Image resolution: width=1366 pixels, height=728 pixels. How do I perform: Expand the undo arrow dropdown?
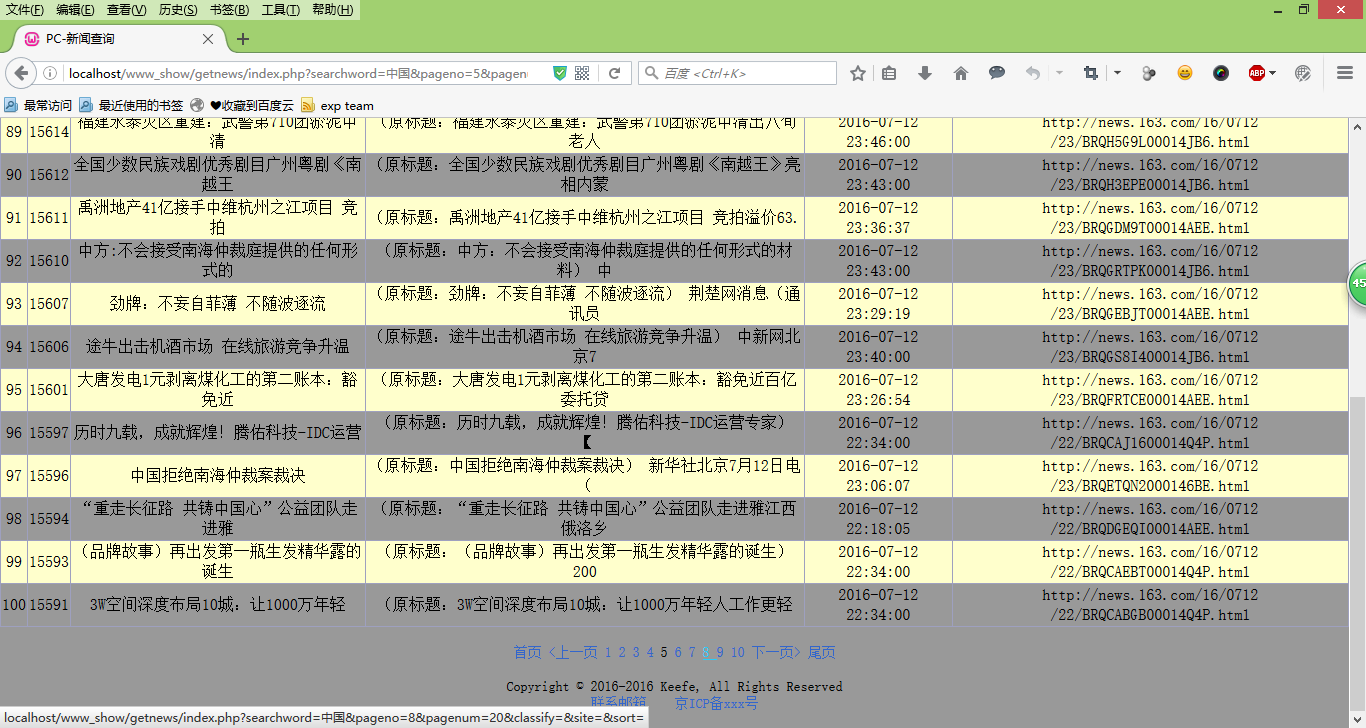coord(1058,73)
